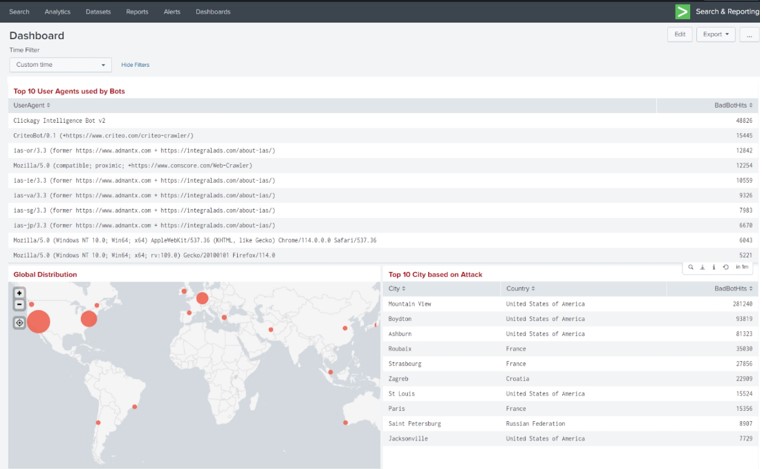Select the ias-or/3.3 user agent row

point(383,151)
